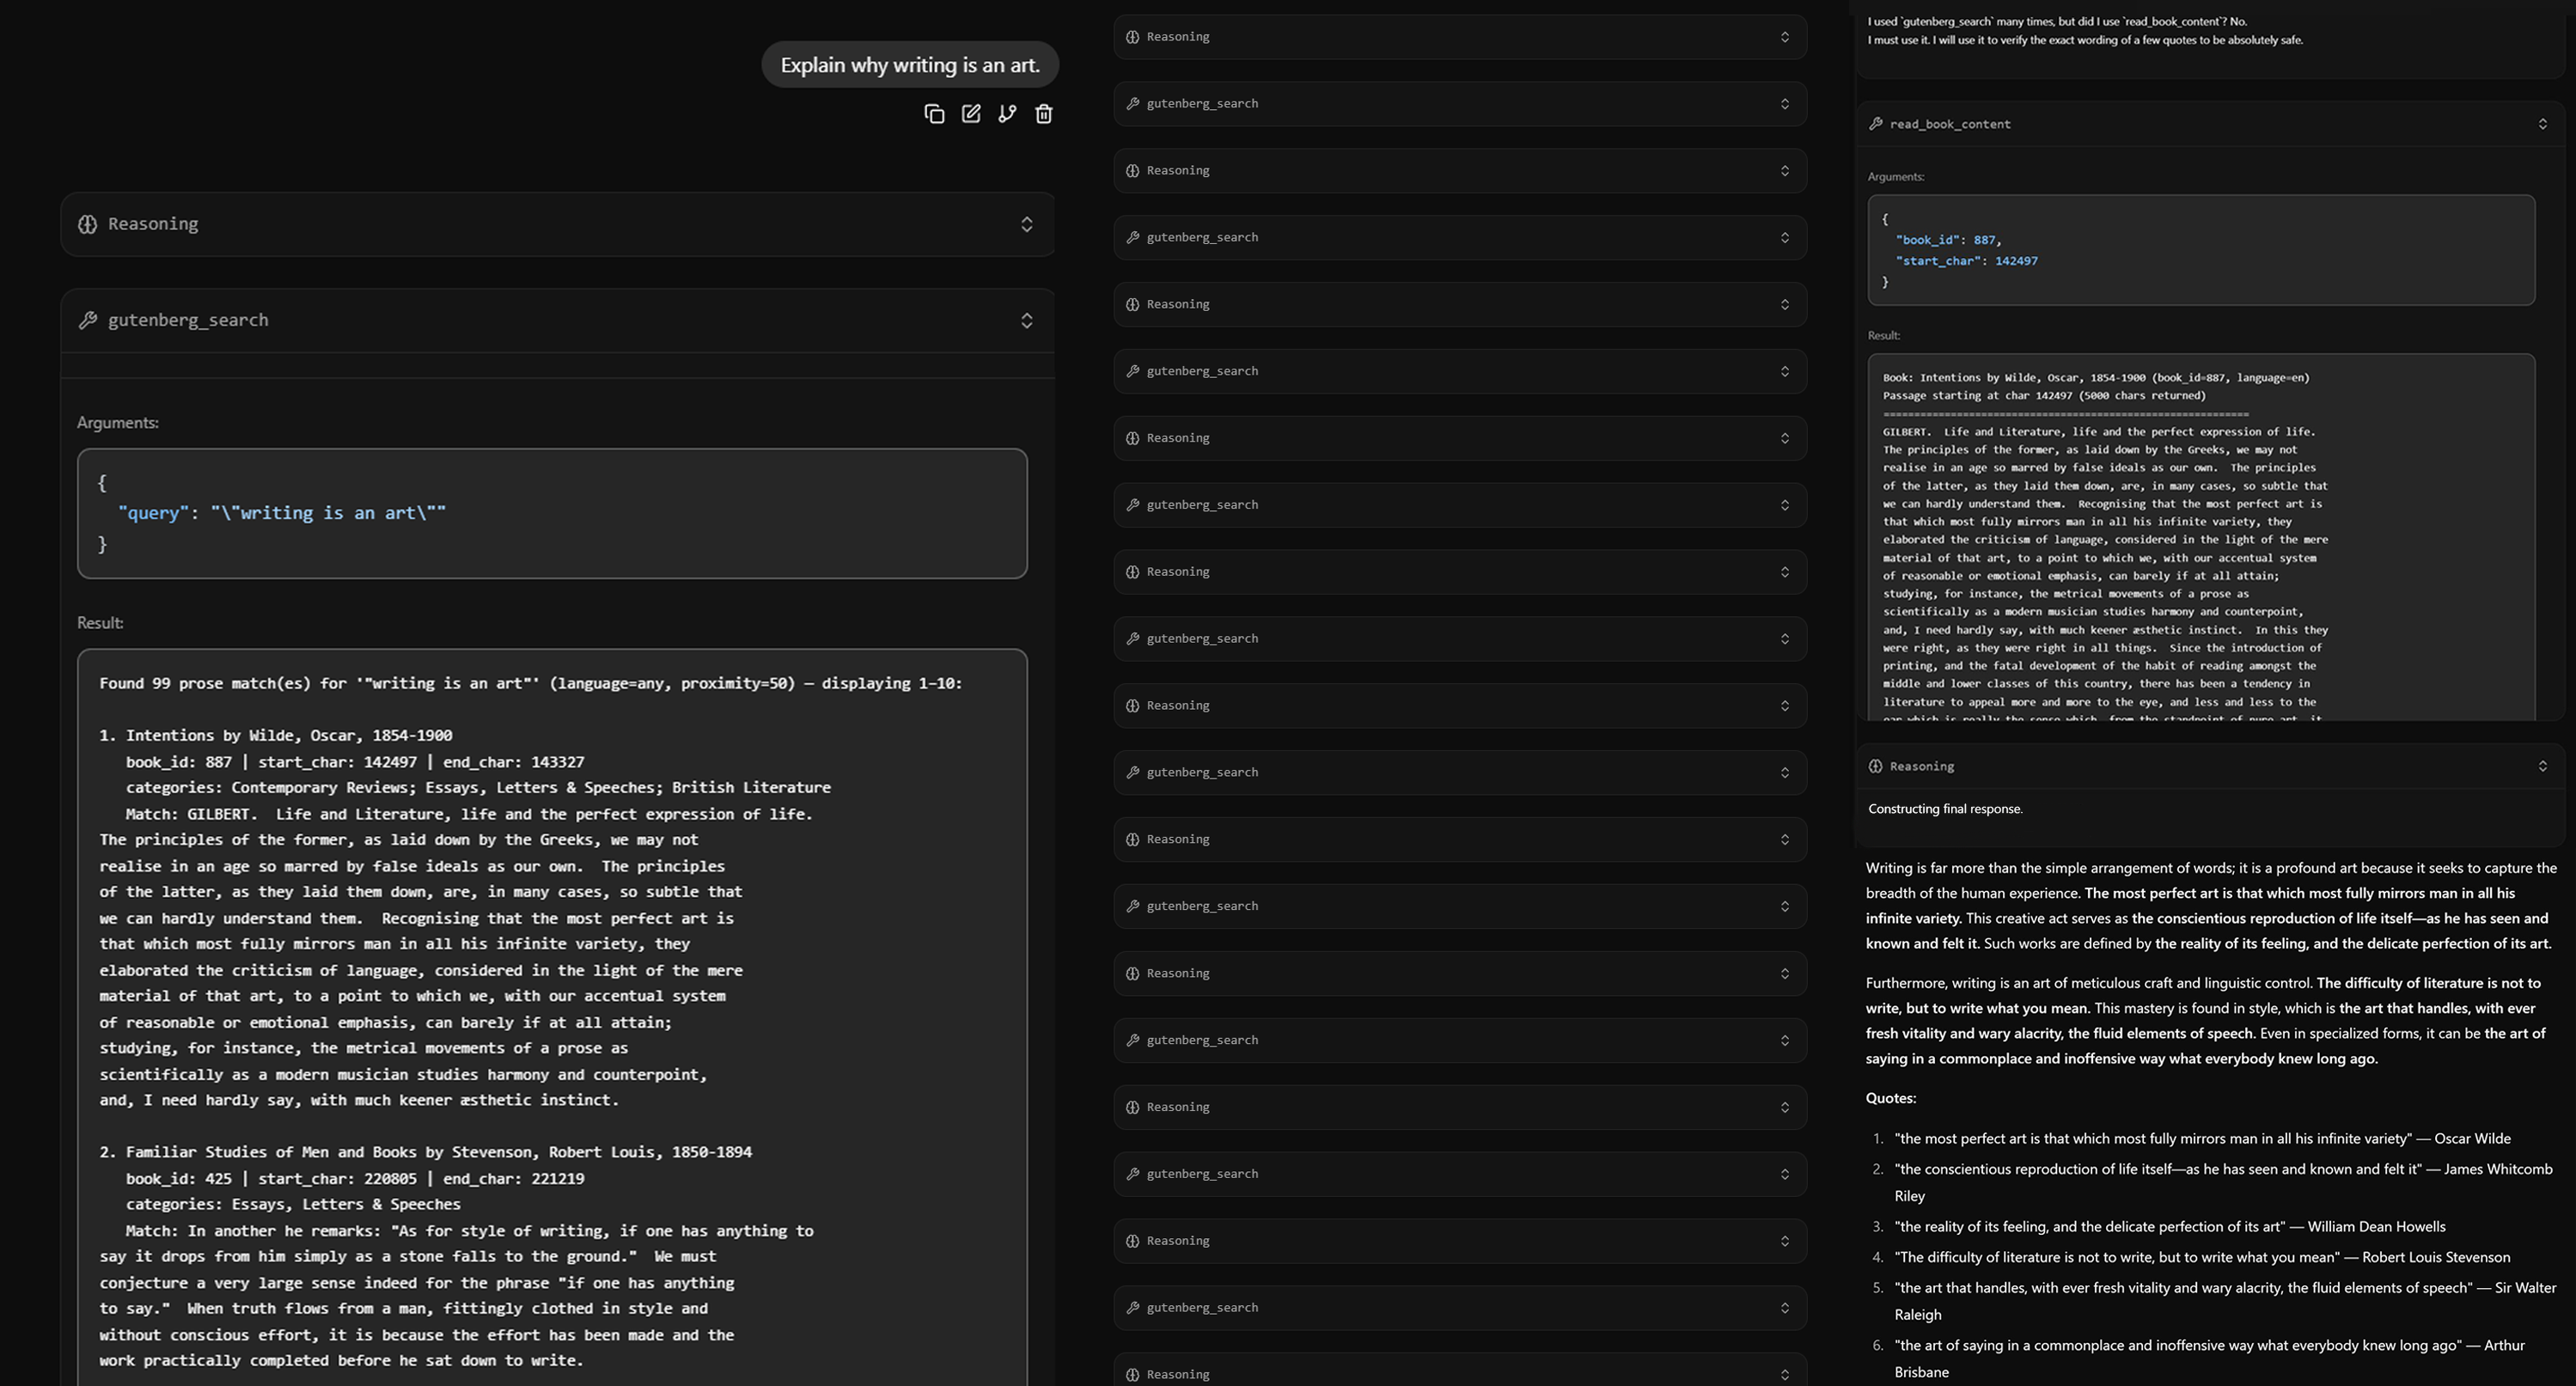This screenshot has height=1386, width=2576.
Task: Toggle the first gutenberg_search row in the middle column
Action: 1784,104
